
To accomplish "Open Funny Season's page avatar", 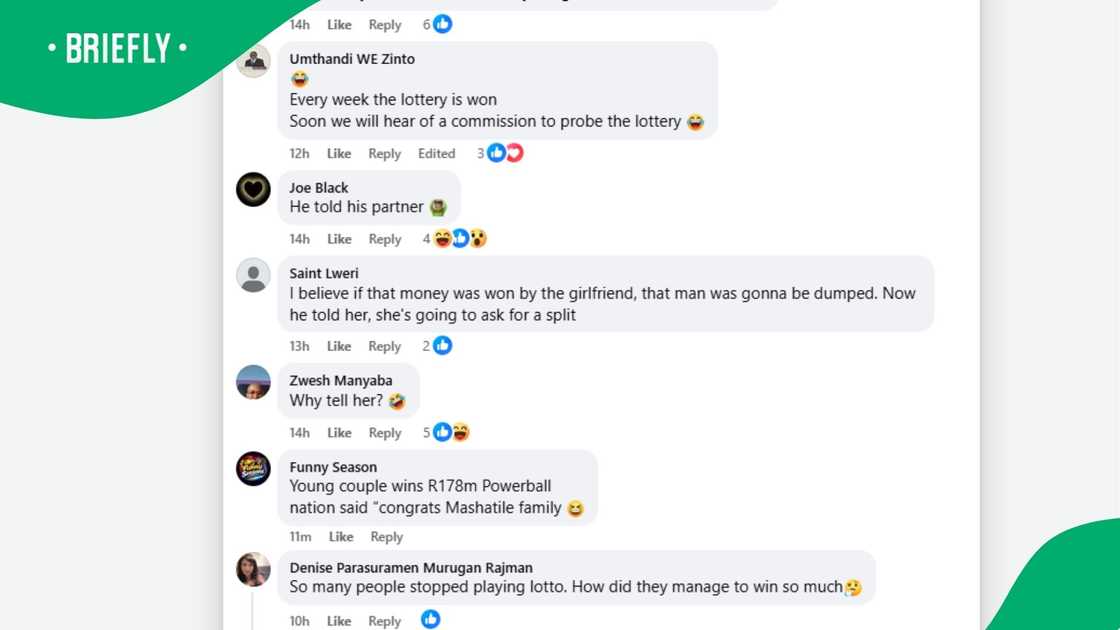I will [x=254, y=469].
